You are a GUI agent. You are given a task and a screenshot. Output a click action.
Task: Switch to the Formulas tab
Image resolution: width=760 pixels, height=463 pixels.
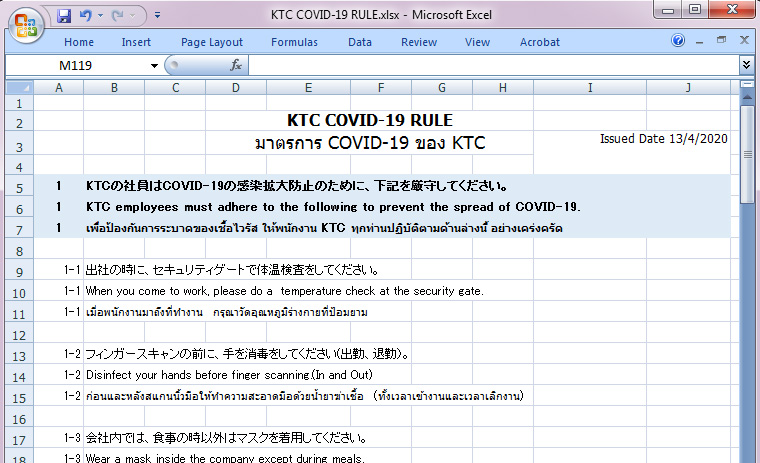click(294, 42)
